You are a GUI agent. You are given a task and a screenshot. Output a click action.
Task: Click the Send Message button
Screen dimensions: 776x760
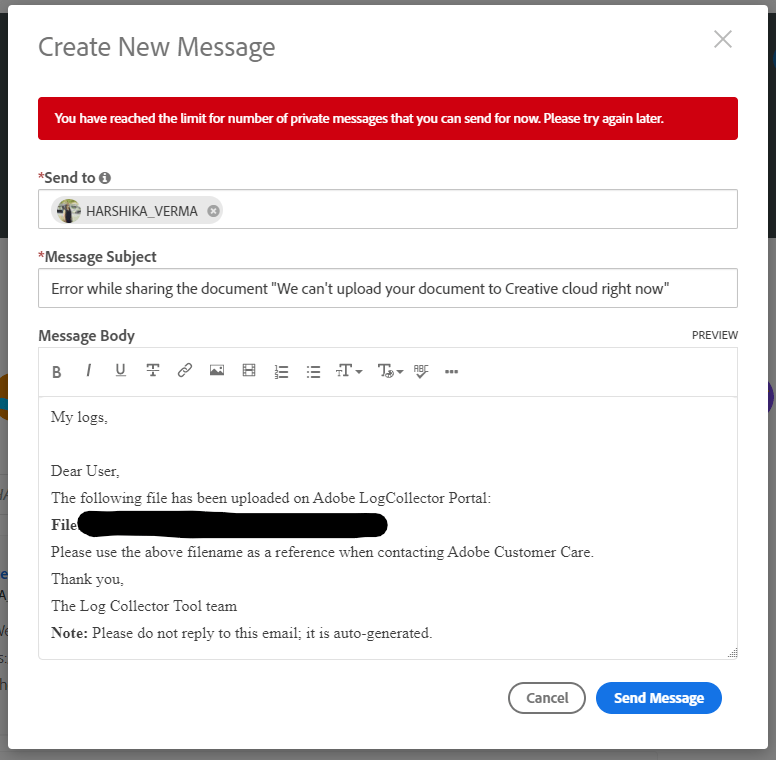point(658,698)
